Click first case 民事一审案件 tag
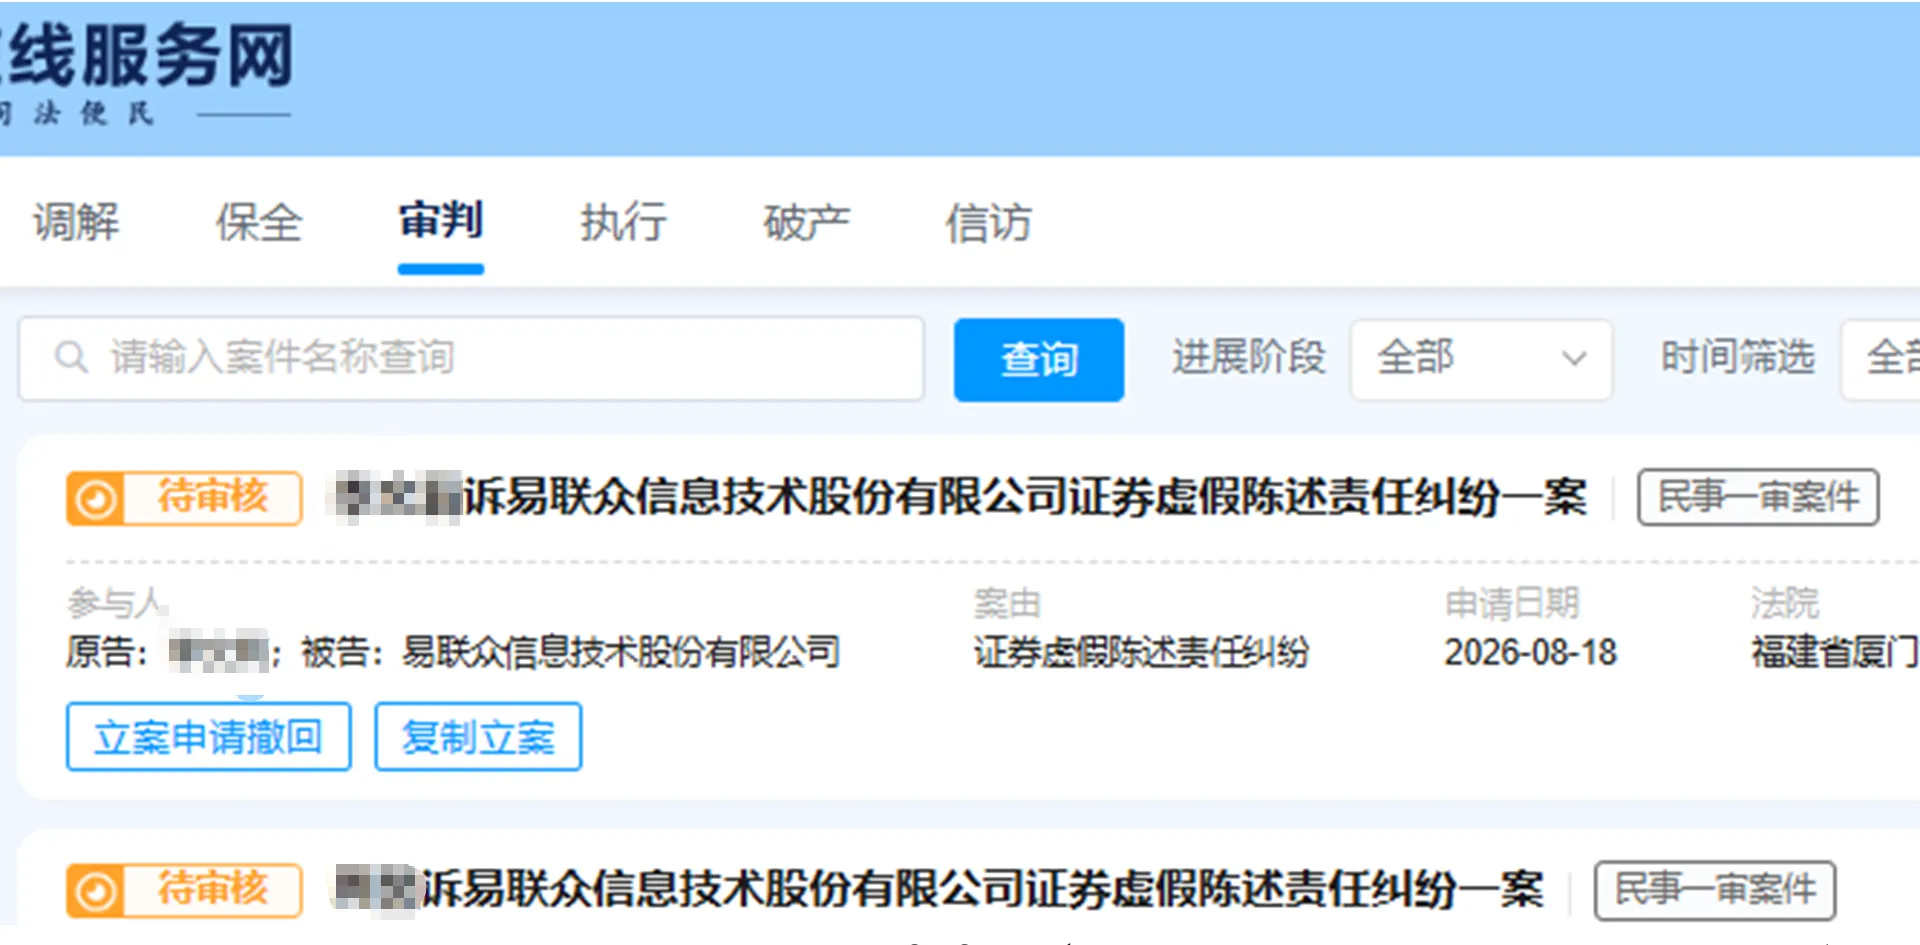The height and width of the screenshot is (945, 1920). [1758, 497]
